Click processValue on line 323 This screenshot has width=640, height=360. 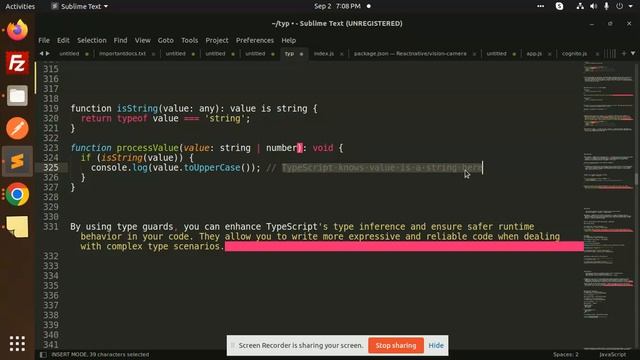pyautogui.click(x=148, y=148)
